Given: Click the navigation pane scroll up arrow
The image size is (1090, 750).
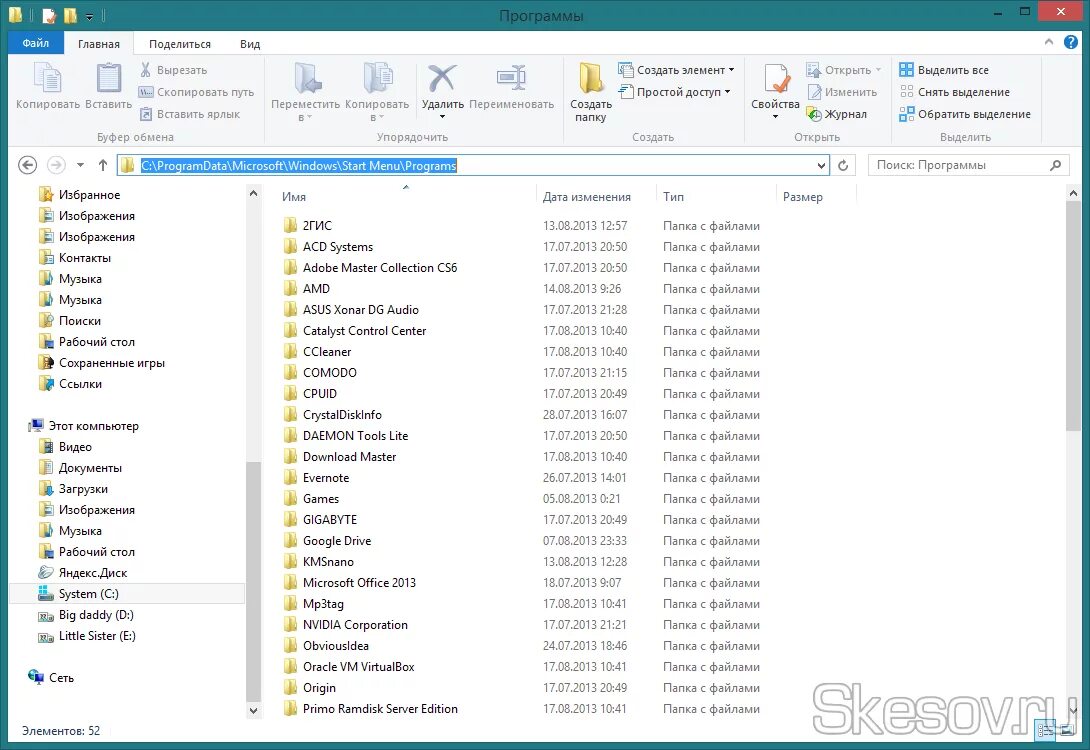Looking at the screenshot, I should click(253, 193).
